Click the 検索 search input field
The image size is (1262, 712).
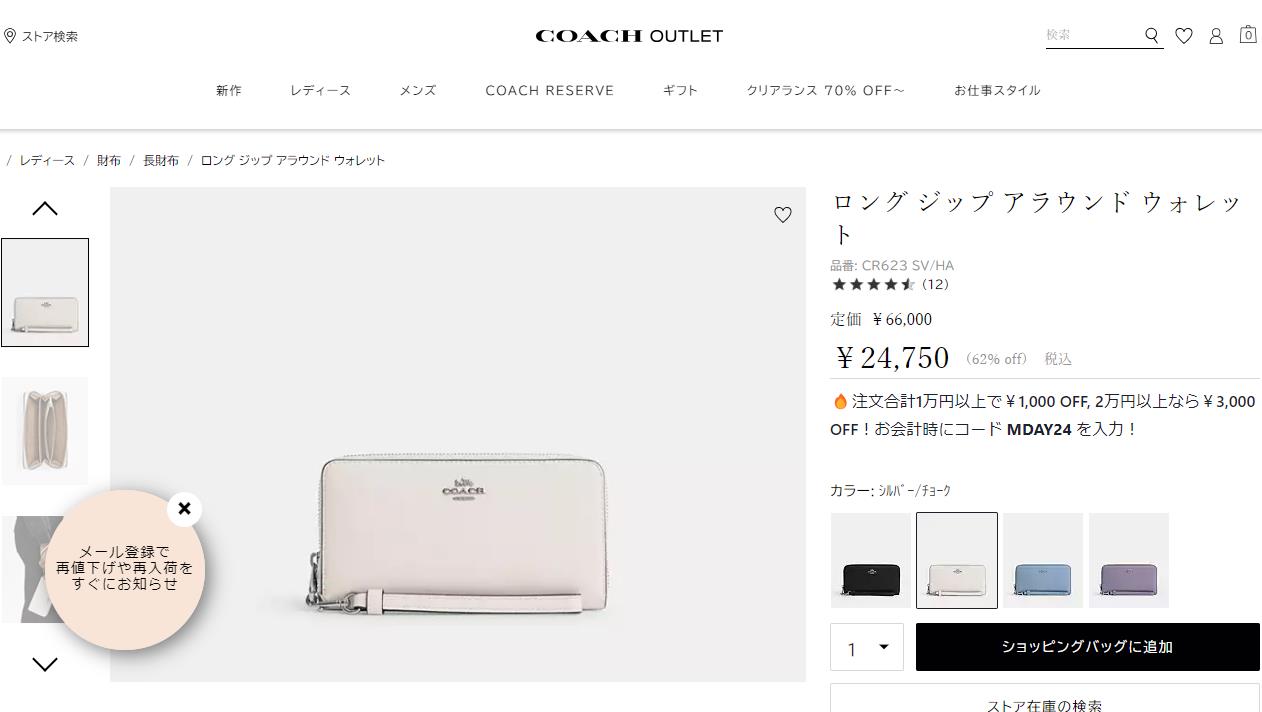(1092, 35)
